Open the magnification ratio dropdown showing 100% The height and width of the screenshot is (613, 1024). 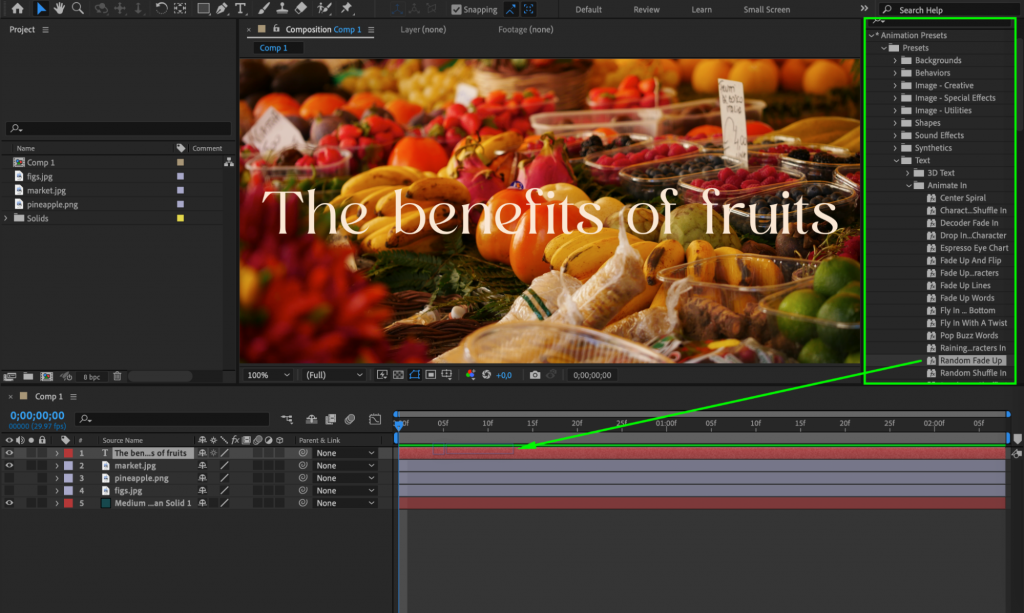(266, 375)
